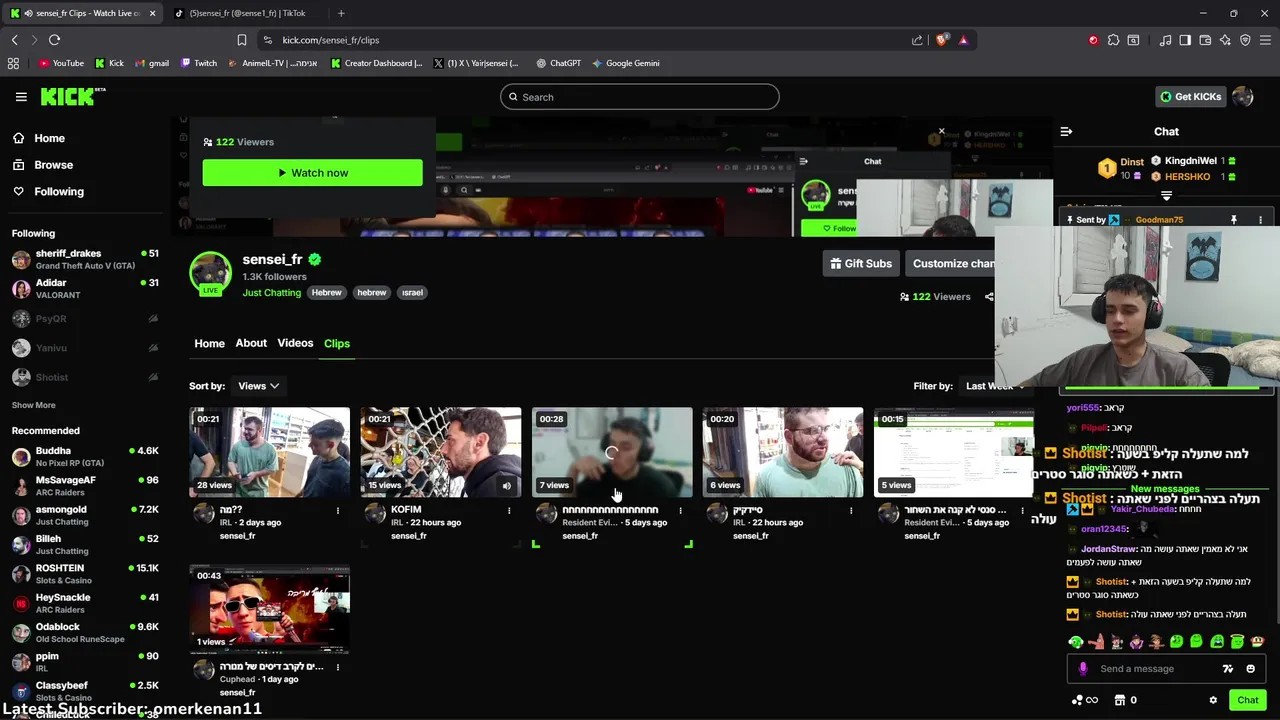This screenshot has height=720, width=1280.
Task: Open the Kick hamburger sidebar menu
Action: pos(21,97)
